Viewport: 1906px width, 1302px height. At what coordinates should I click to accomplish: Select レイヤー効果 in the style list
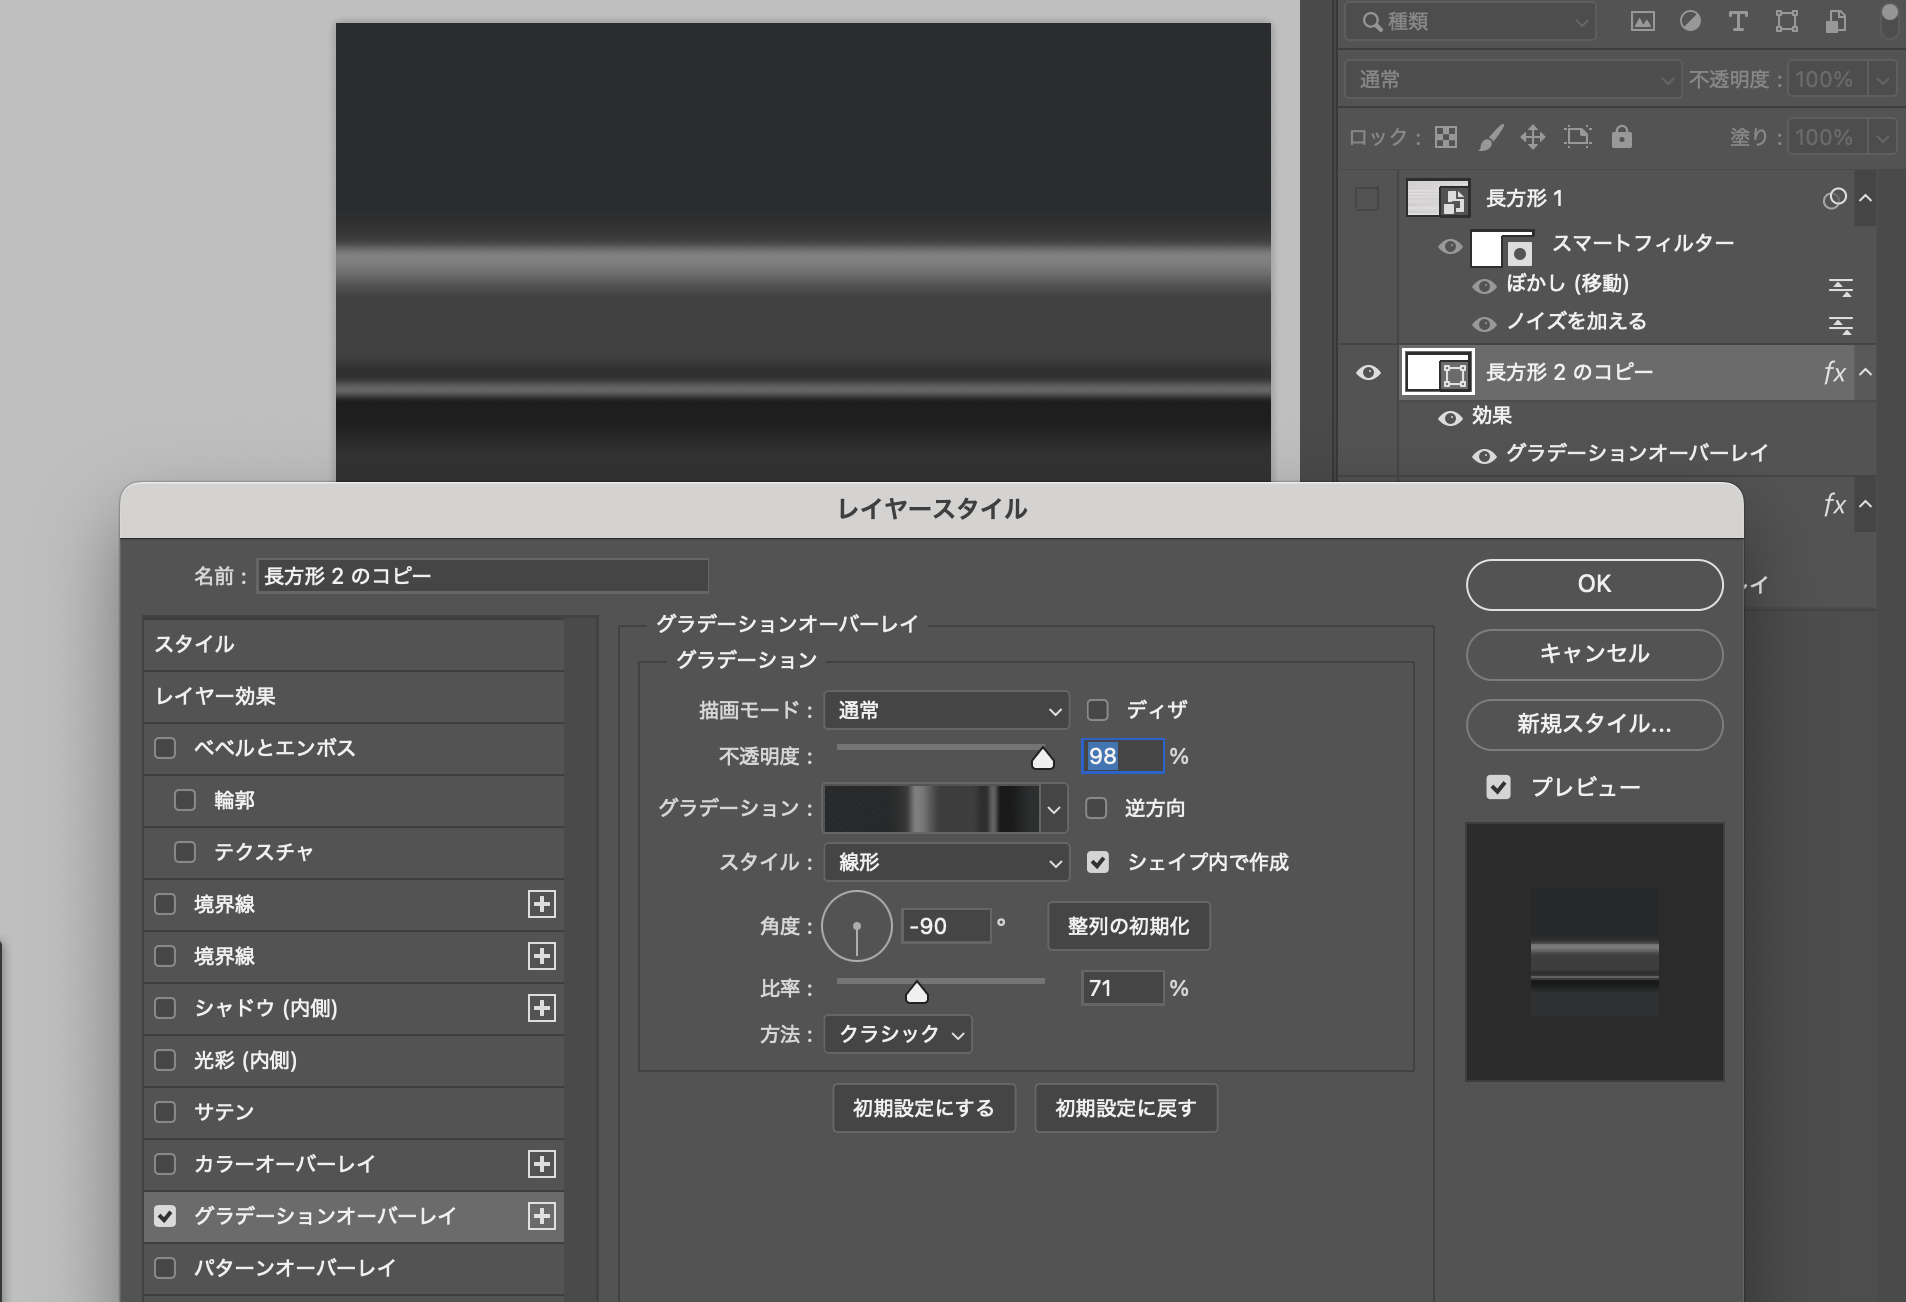pyautogui.click(x=216, y=696)
